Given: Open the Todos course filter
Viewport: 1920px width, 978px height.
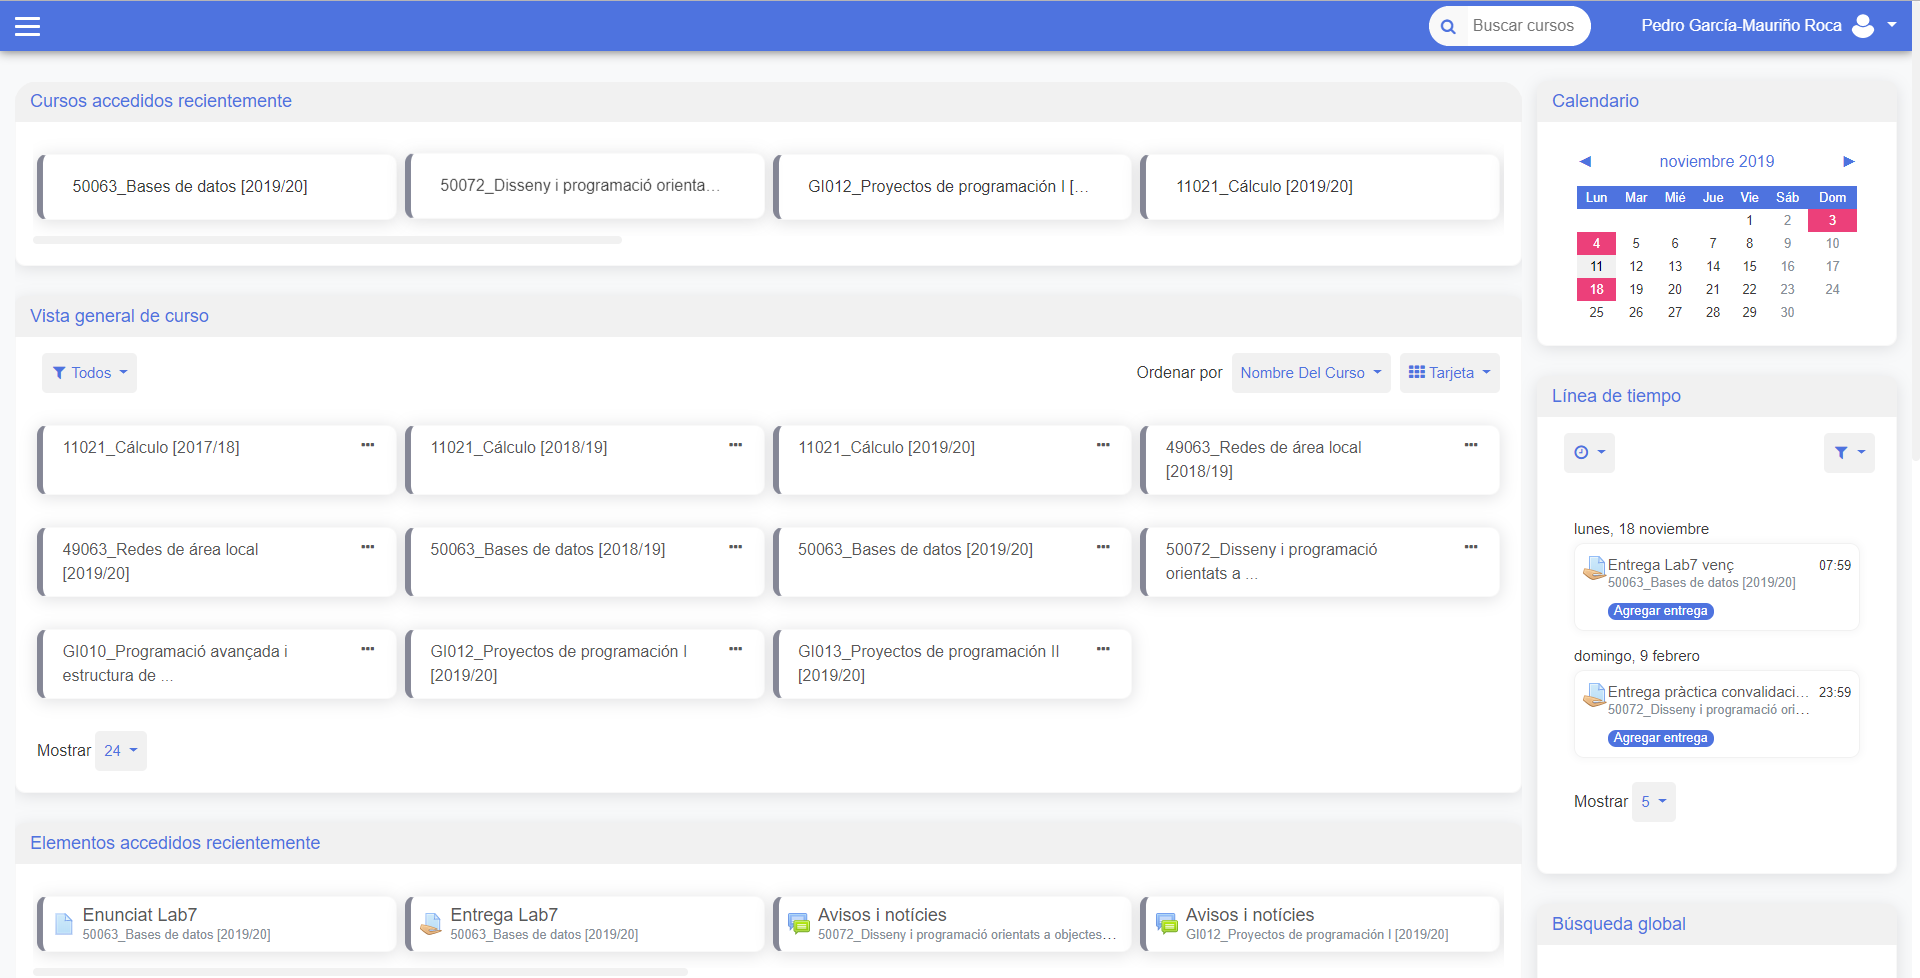Looking at the screenshot, I should pos(89,372).
